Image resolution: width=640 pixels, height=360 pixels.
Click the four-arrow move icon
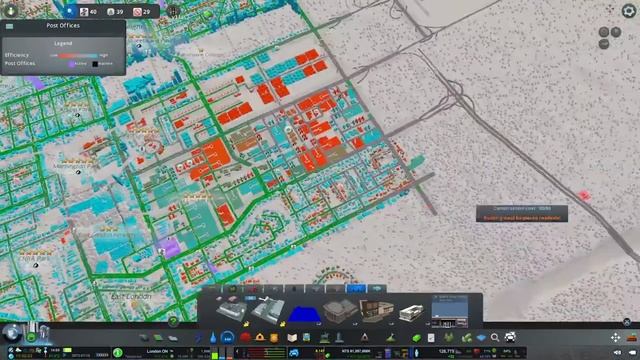[x=615, y=337]
